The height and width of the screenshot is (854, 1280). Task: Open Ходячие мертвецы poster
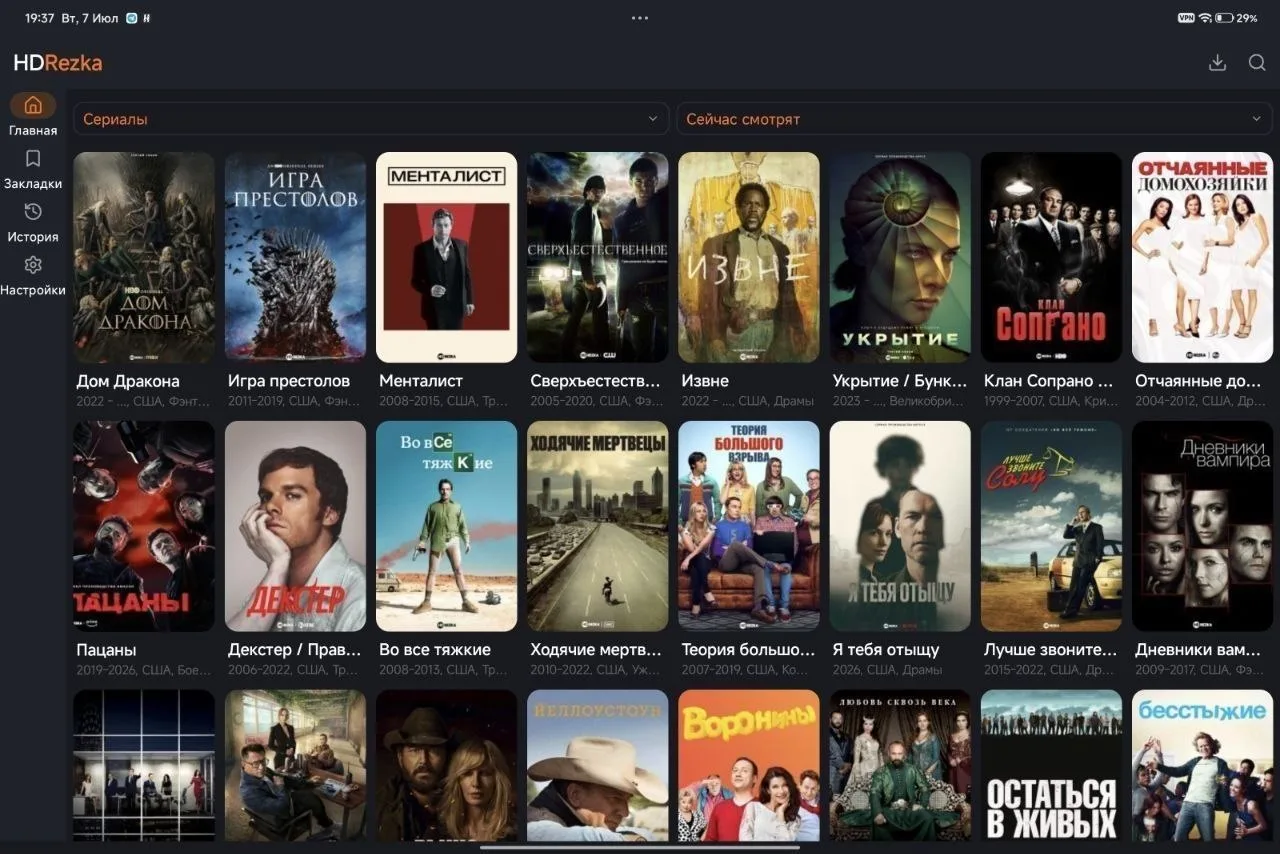tap(597, 526)
